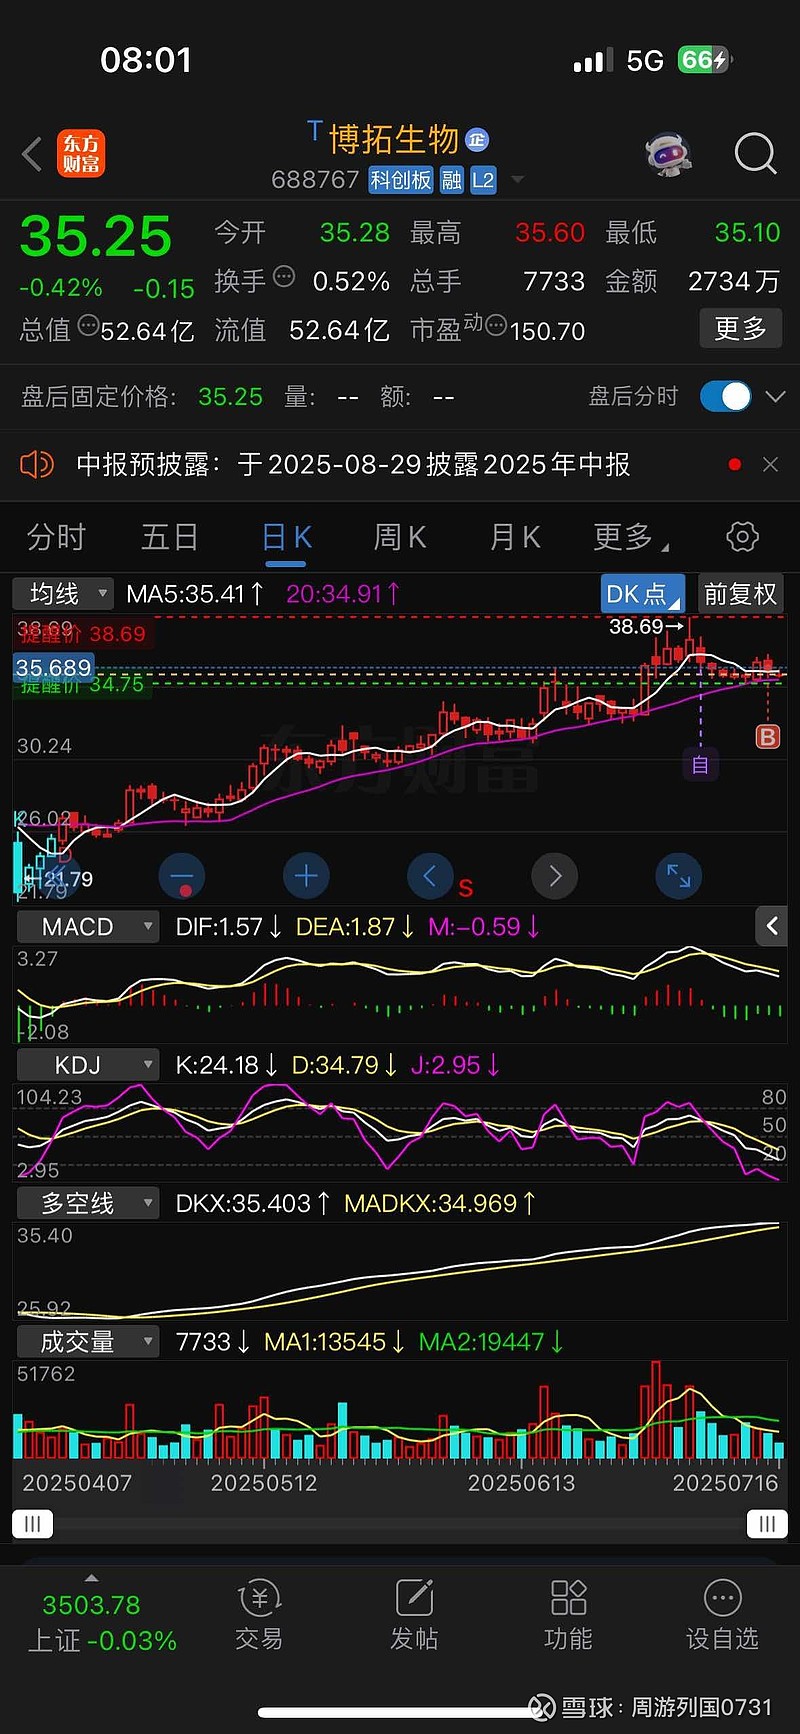This screenshot has width=800, height=1734.
Task: Grab the left range slider handle
Action: pos(32,1524)
